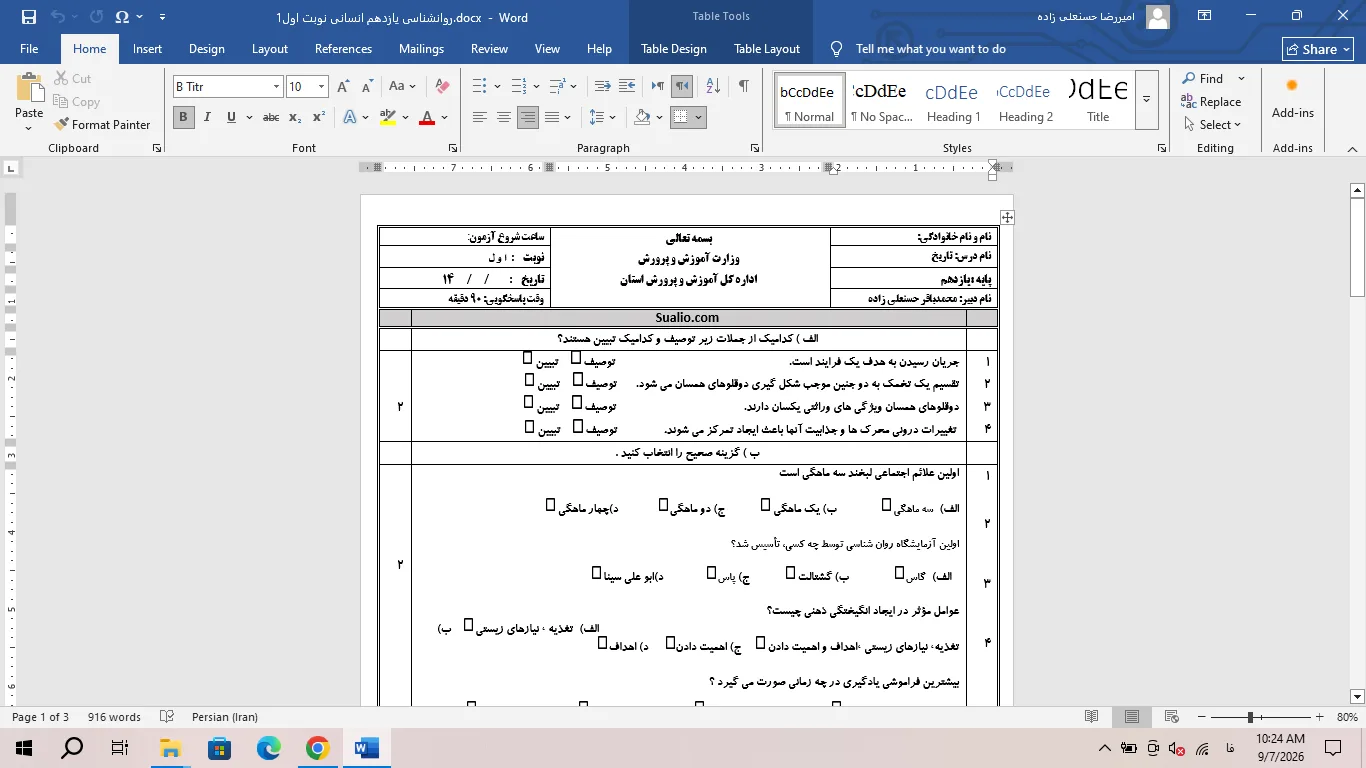
Task: Click the Share button
Action: pyautogui.click(x=1318, y=49)
